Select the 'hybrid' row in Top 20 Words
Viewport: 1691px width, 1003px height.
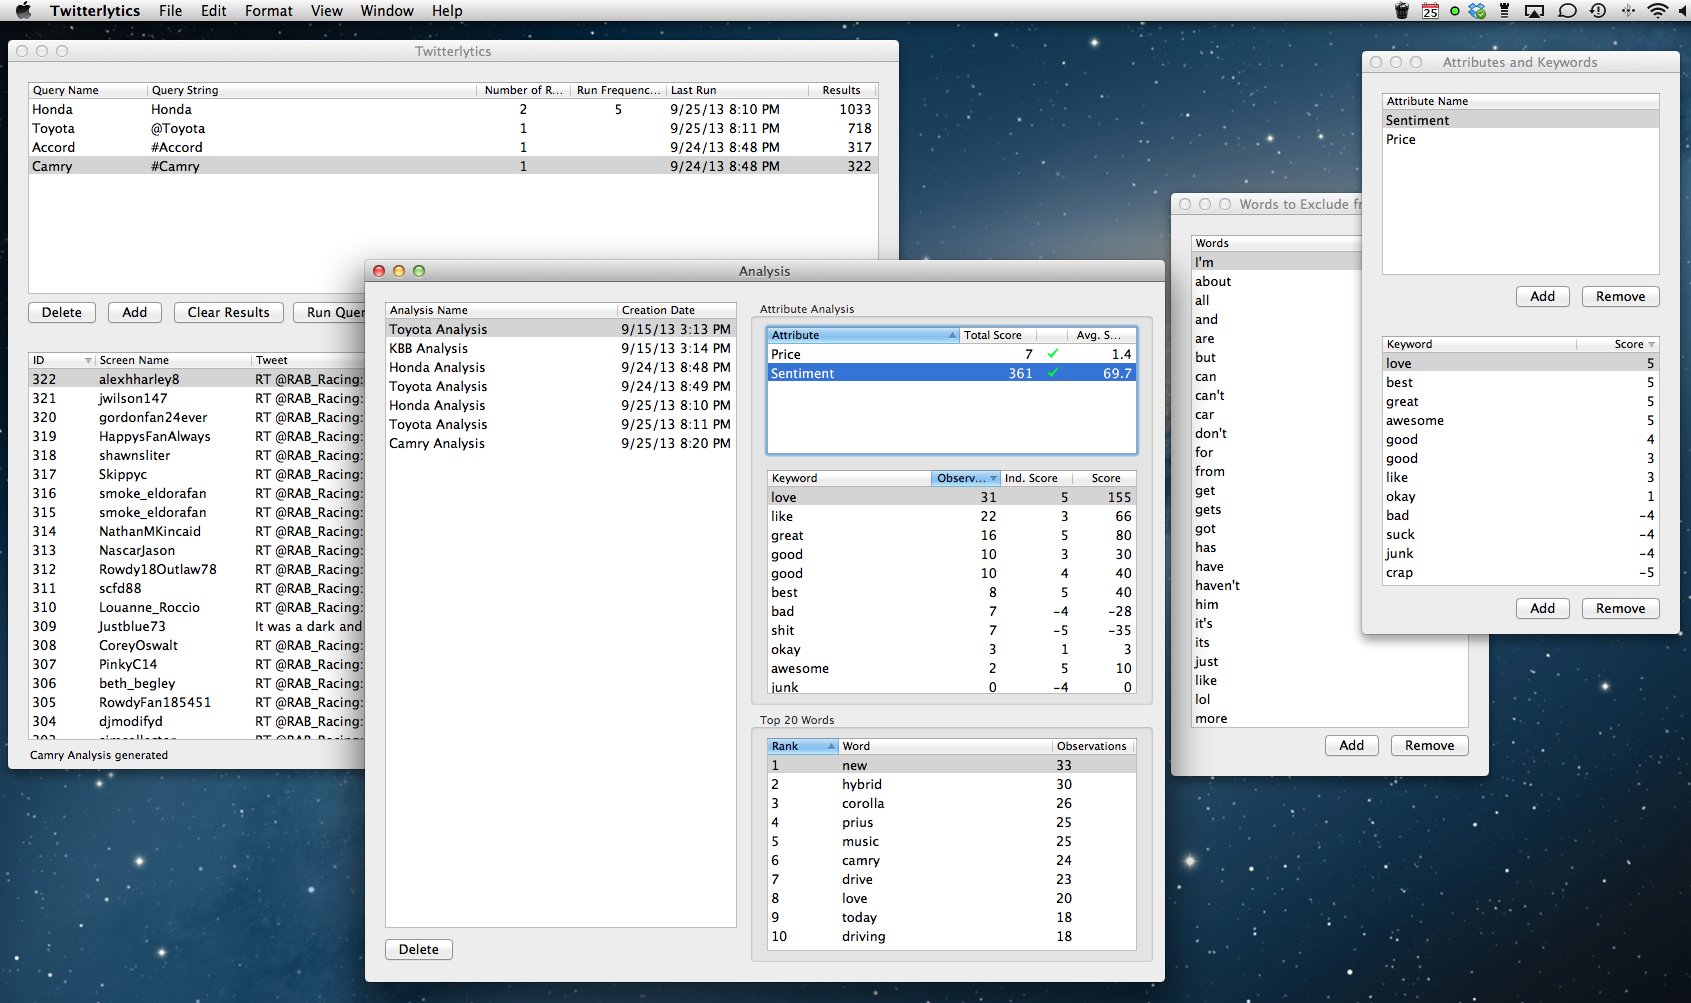[x=951, y=784]
